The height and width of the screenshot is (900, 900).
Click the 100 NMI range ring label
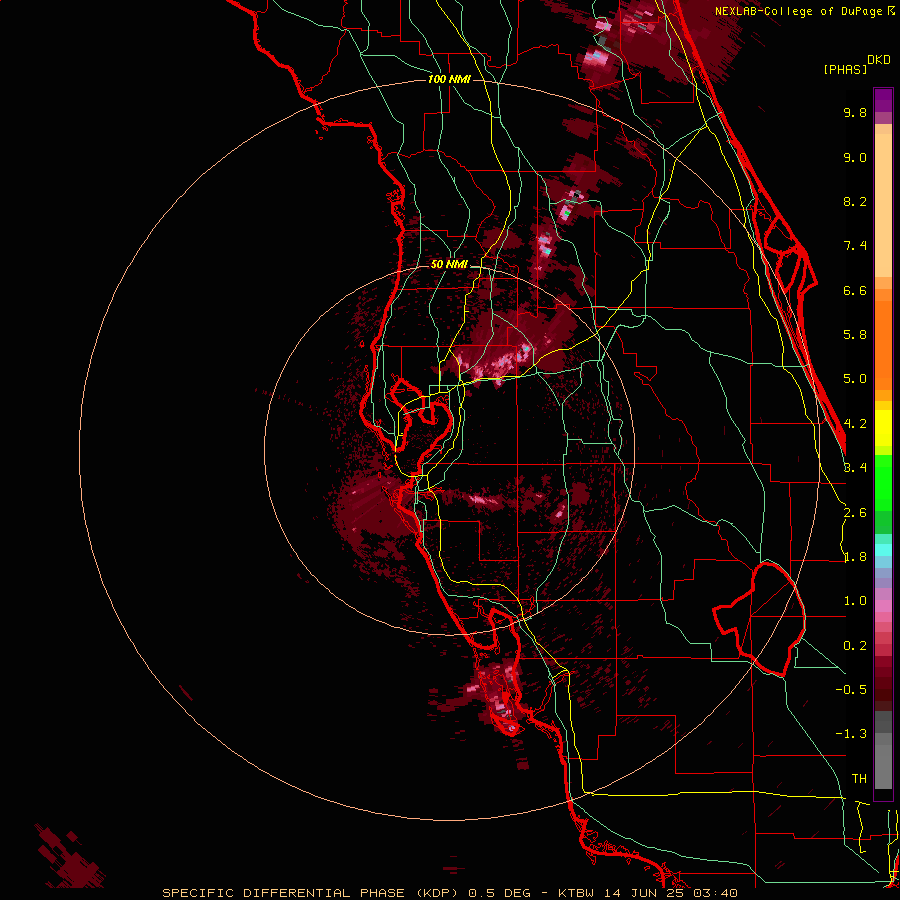point(449,79)
